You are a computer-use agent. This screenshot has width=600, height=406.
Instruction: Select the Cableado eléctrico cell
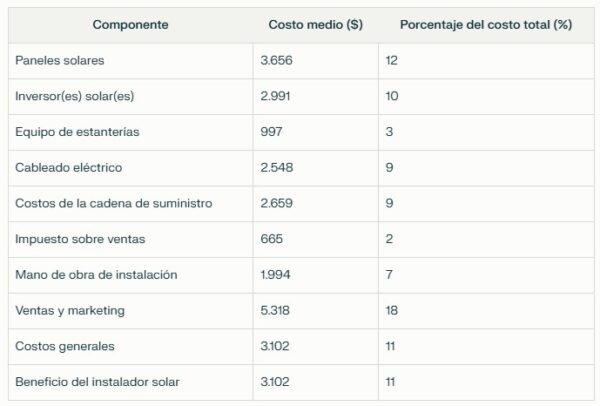coord(69,168)
